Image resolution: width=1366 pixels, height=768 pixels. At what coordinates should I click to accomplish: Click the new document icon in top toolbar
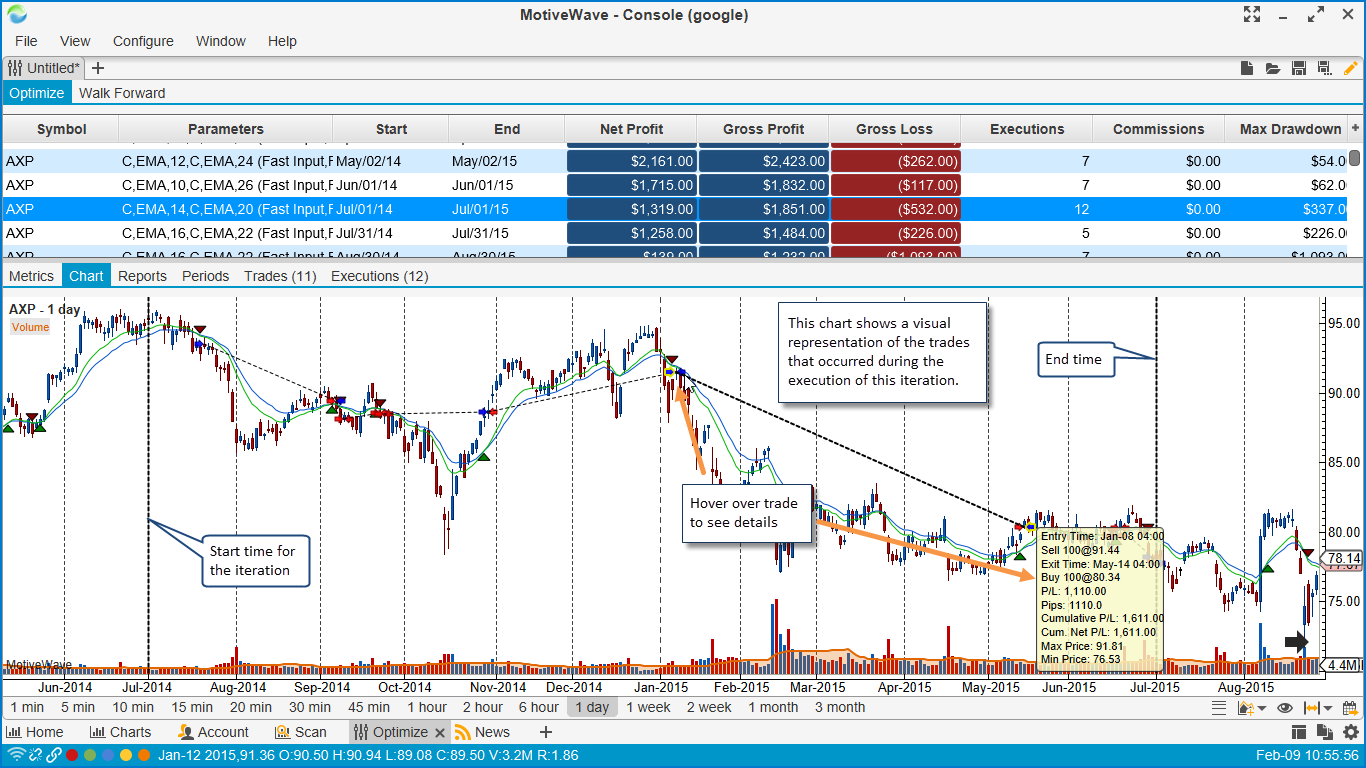pos(1247,68)
